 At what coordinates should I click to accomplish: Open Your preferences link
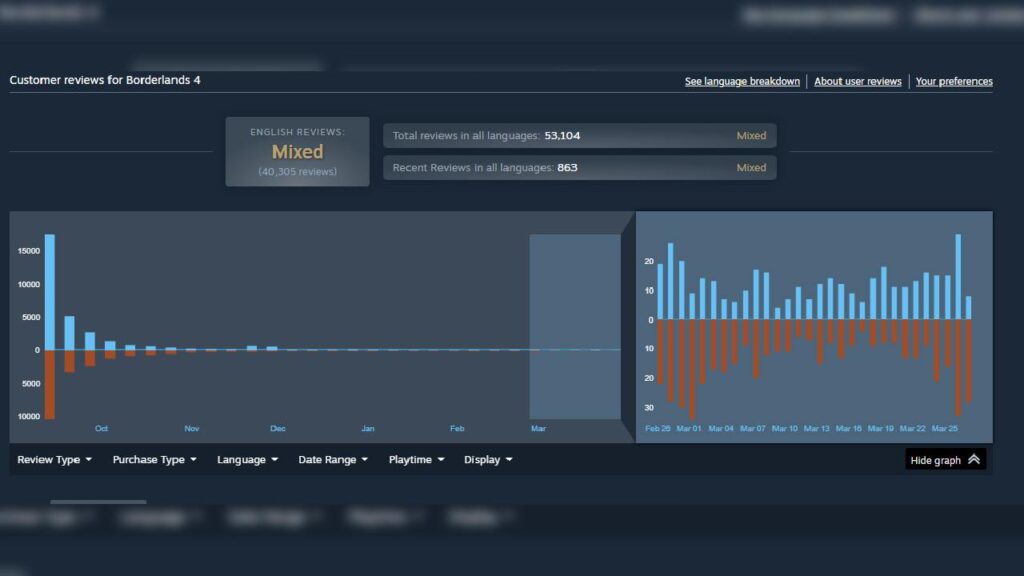pos(953,81)
